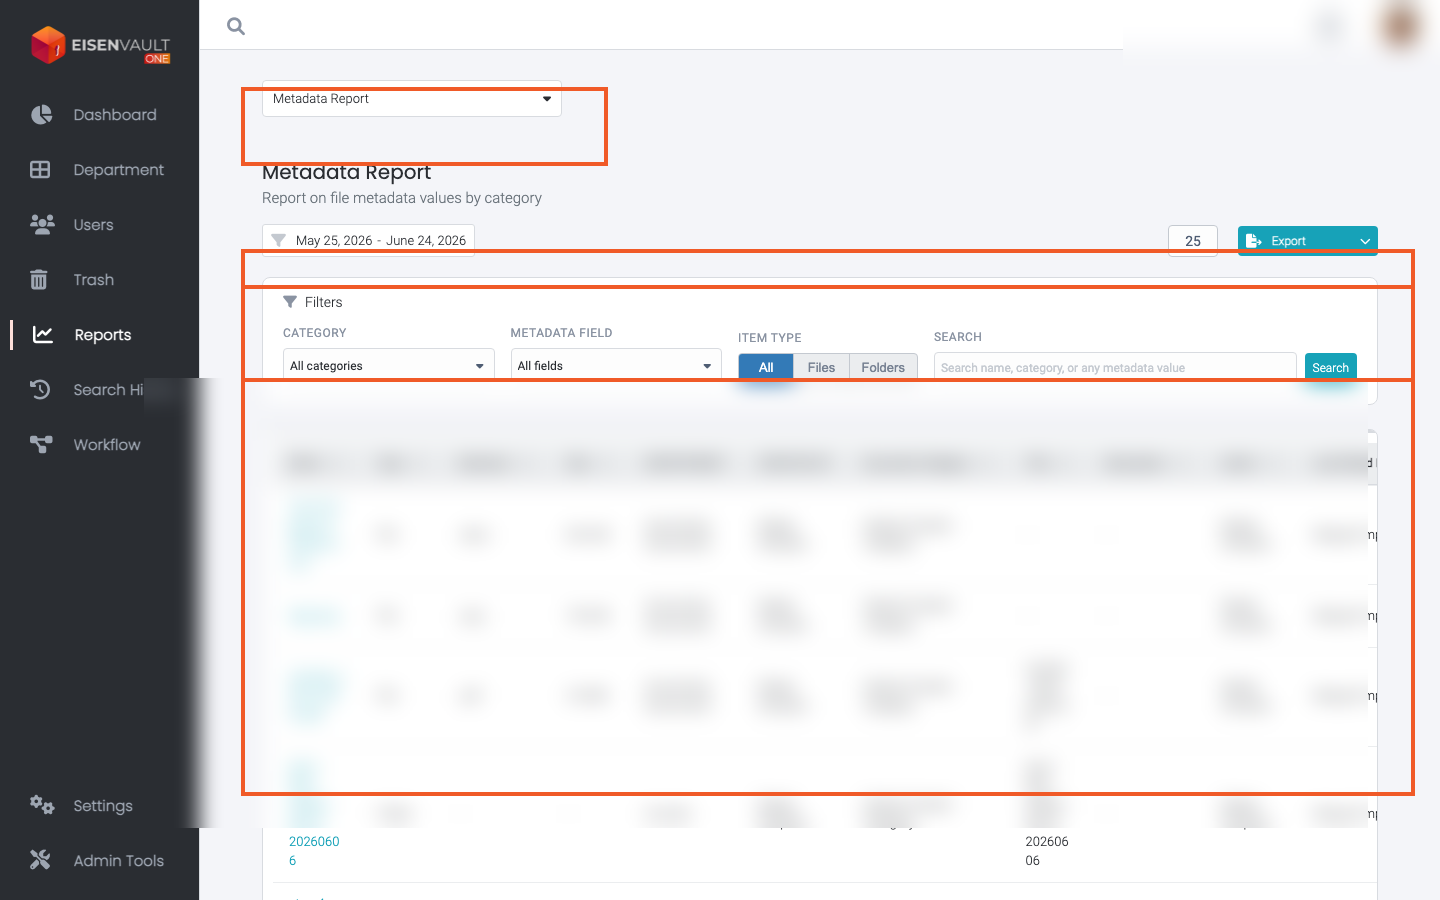The height and width of the screenshot is (900, 1440).
Task: Open the Department page
Action: click(x=118, y=170)
